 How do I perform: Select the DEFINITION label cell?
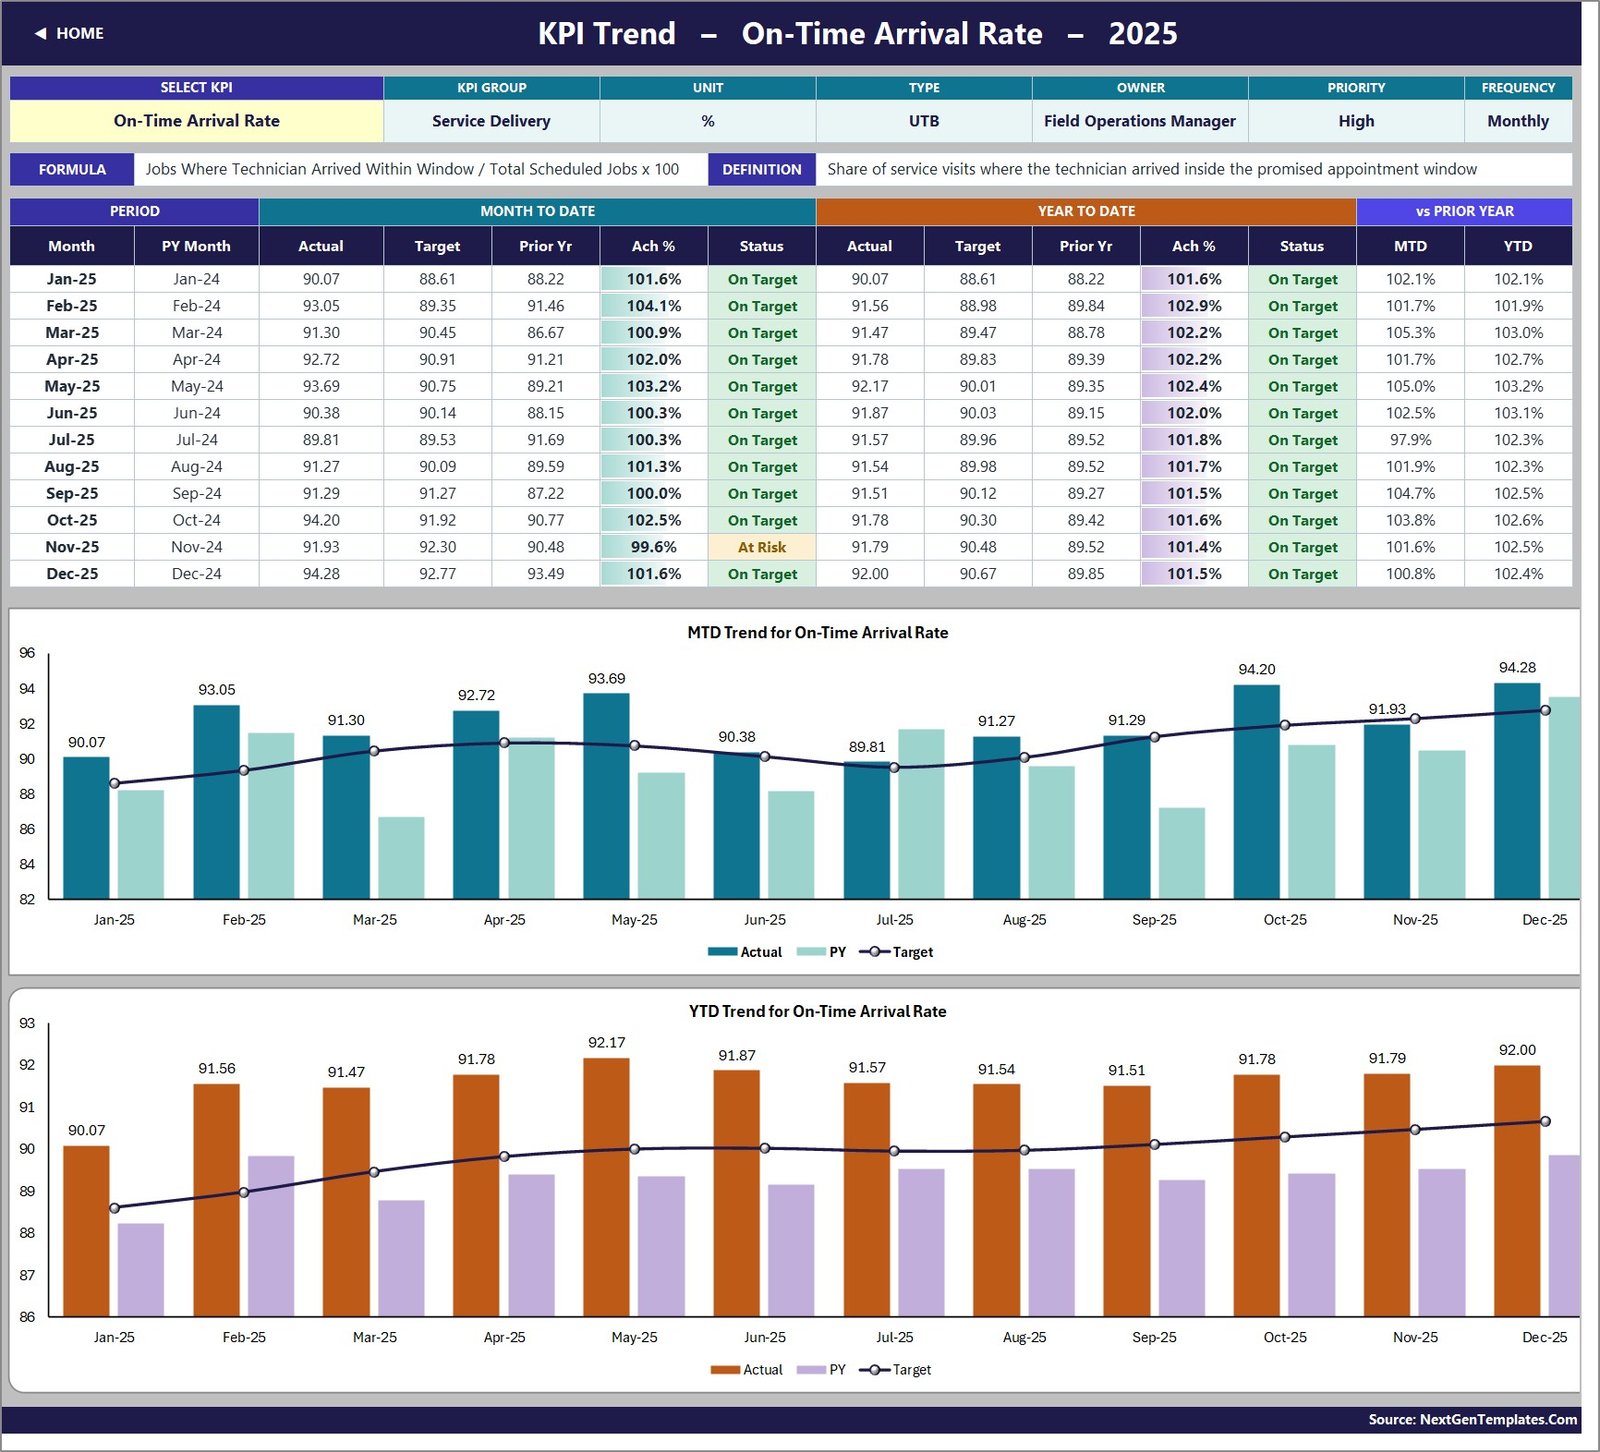tap(762, 169)
